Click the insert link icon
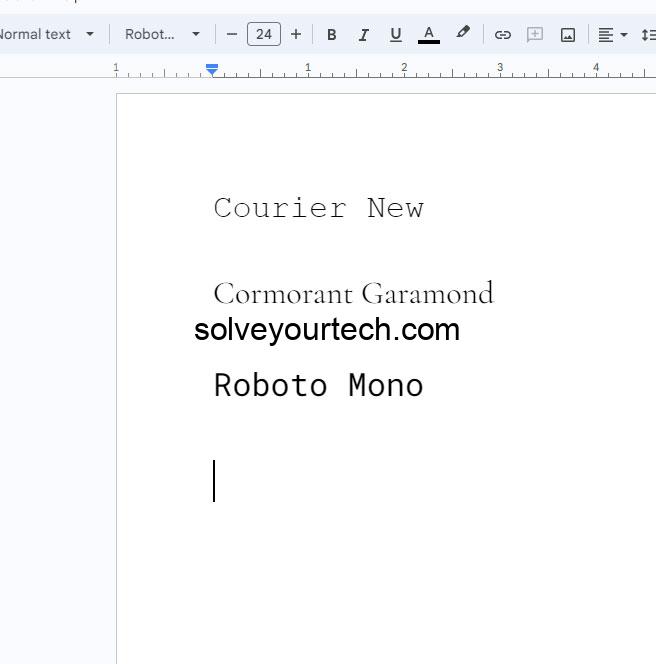This screenshot has width=656, height=664. click(x=503, y=34)
